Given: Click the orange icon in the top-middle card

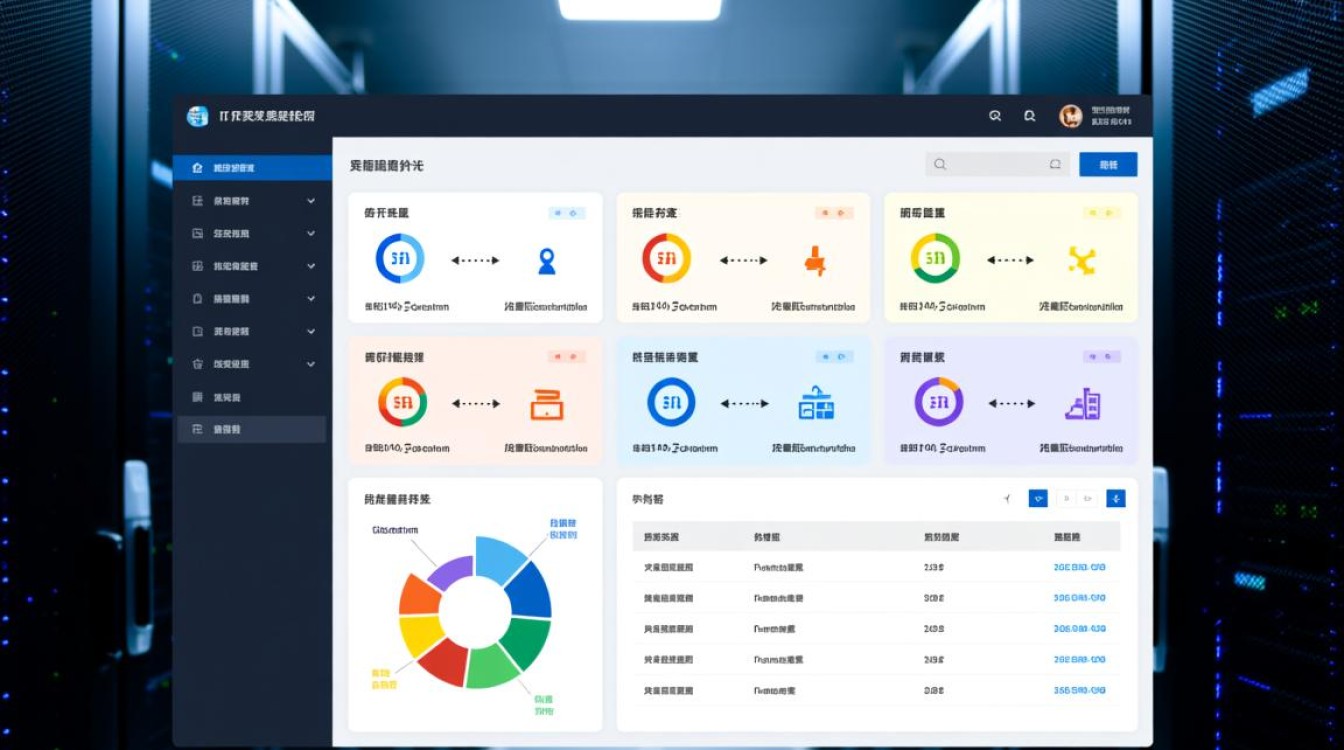Looking at the screenshot, I should (x=815, y=260).
